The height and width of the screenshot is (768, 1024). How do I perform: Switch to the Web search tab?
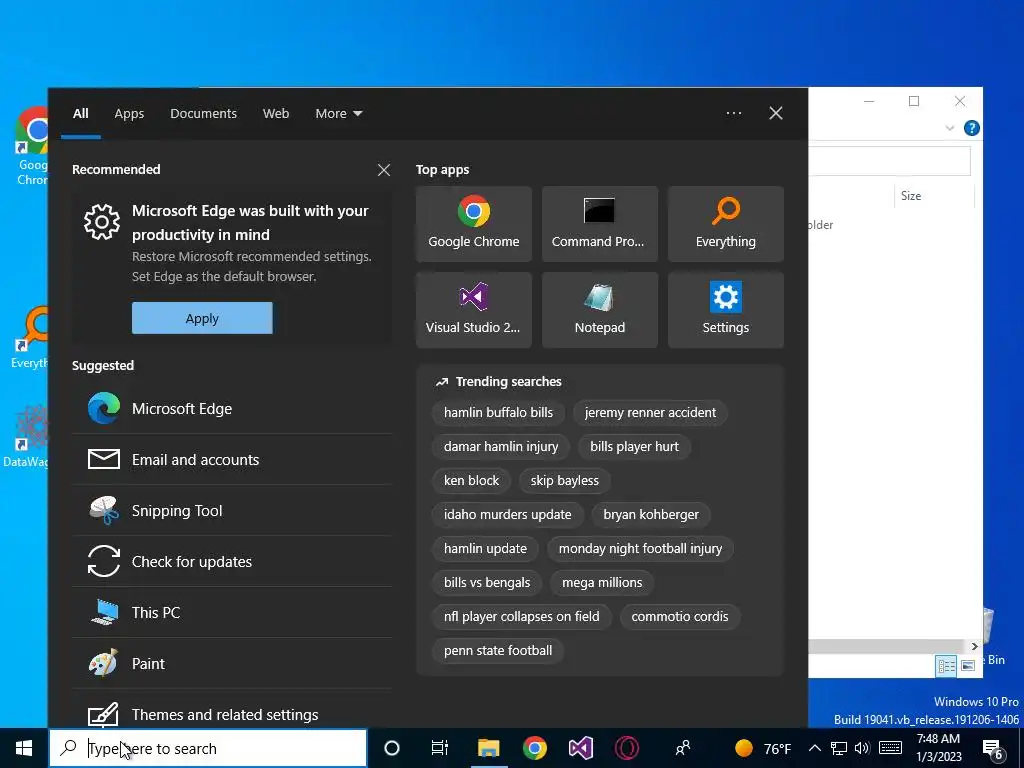tap(276, 114)
